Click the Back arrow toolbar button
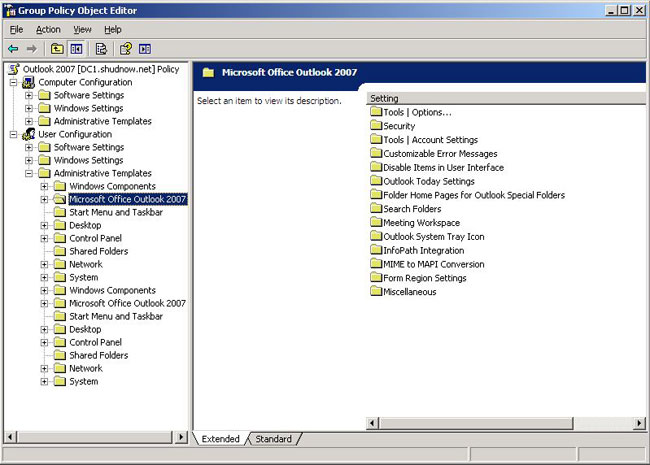The height and width of the screenshot is (465, 650). pos(13,48)
